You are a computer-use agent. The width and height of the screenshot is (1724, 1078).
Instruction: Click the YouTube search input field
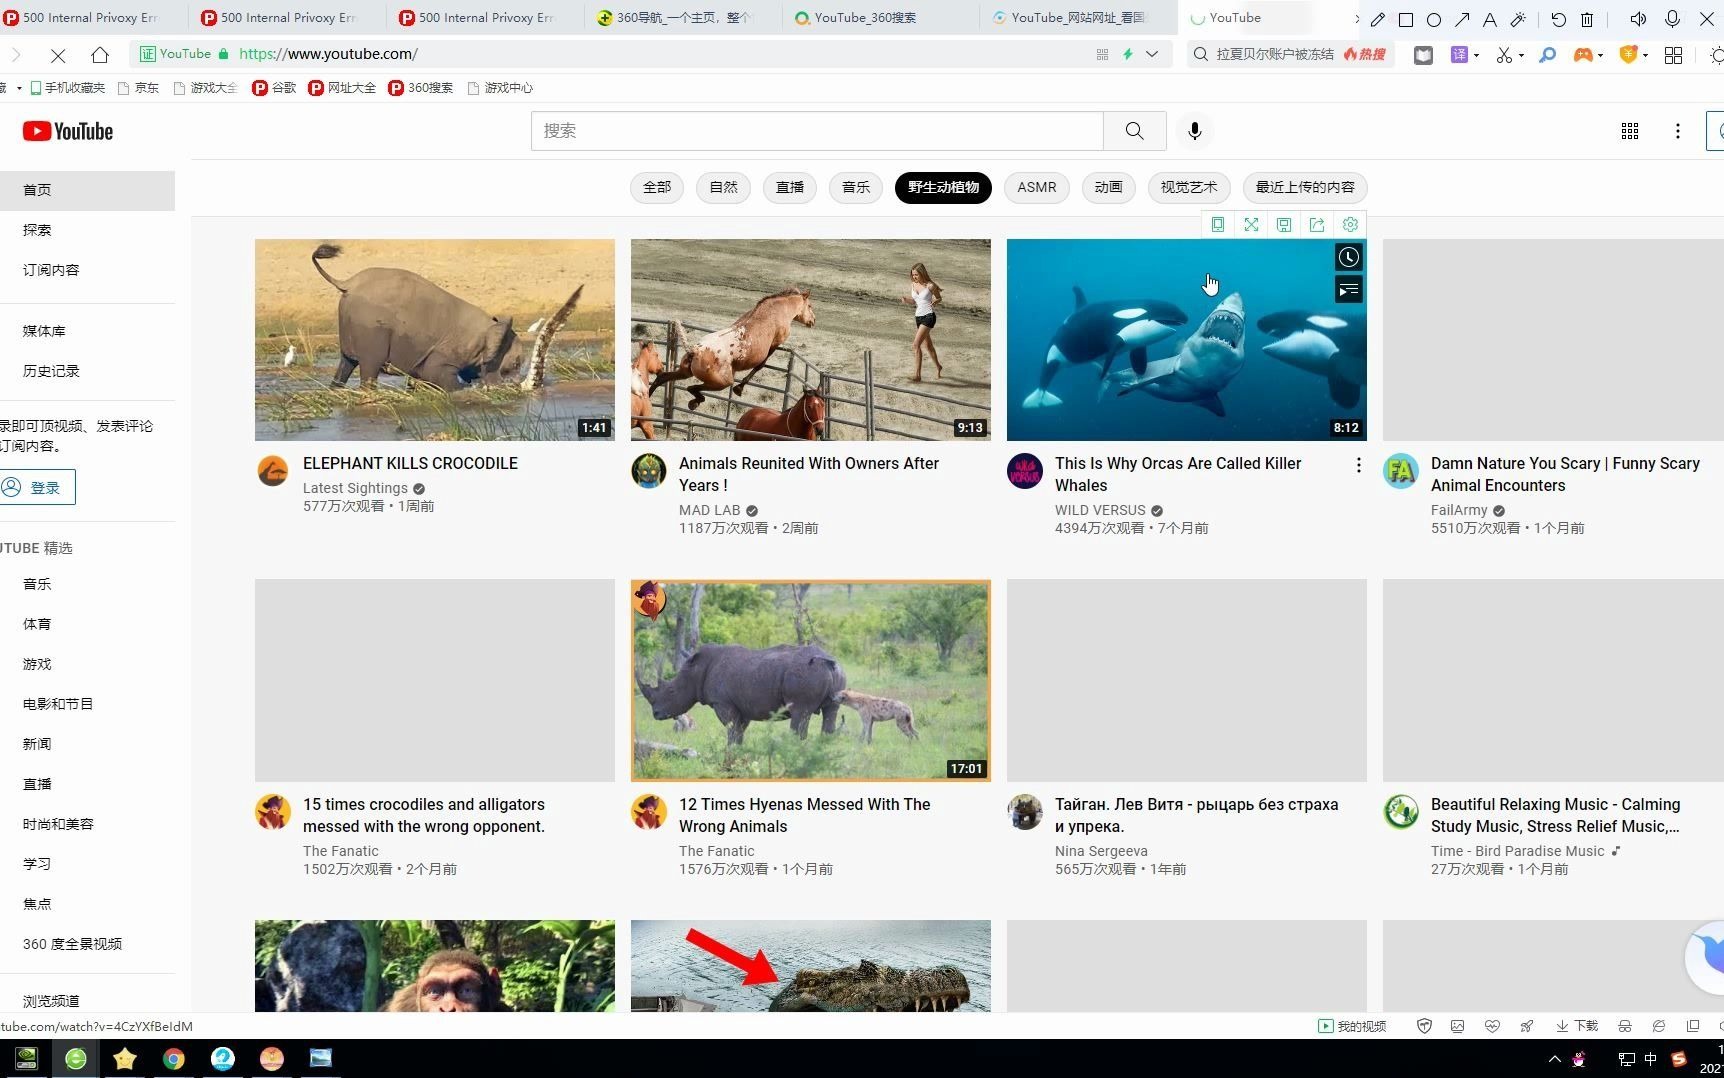pos(817,131)
